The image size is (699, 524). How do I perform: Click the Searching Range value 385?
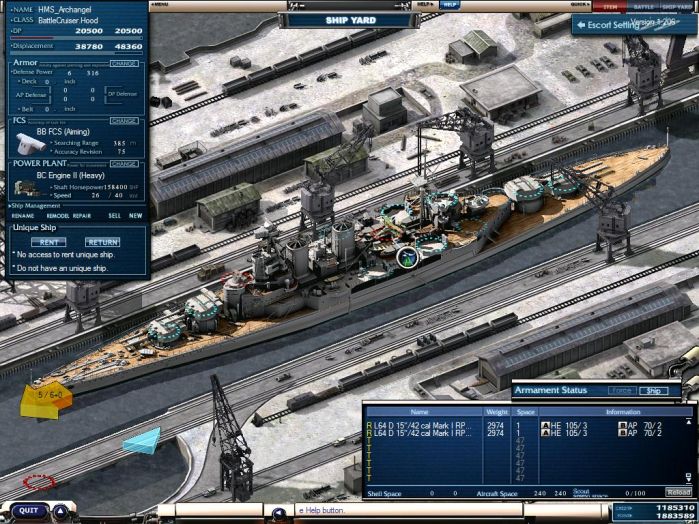tap(119, 144)
